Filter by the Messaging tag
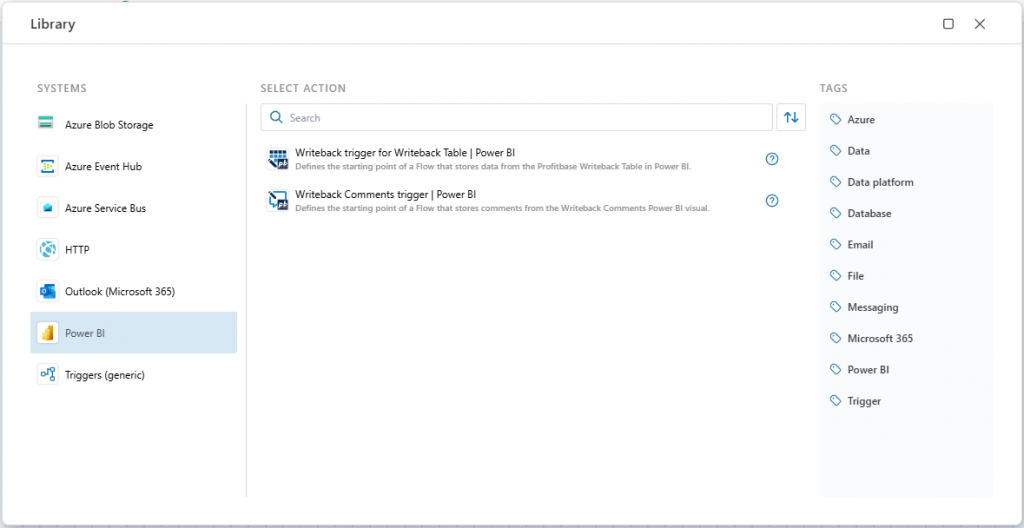Image resolution: width=1024 pixels, height=528 pixels. pos(872,307)
